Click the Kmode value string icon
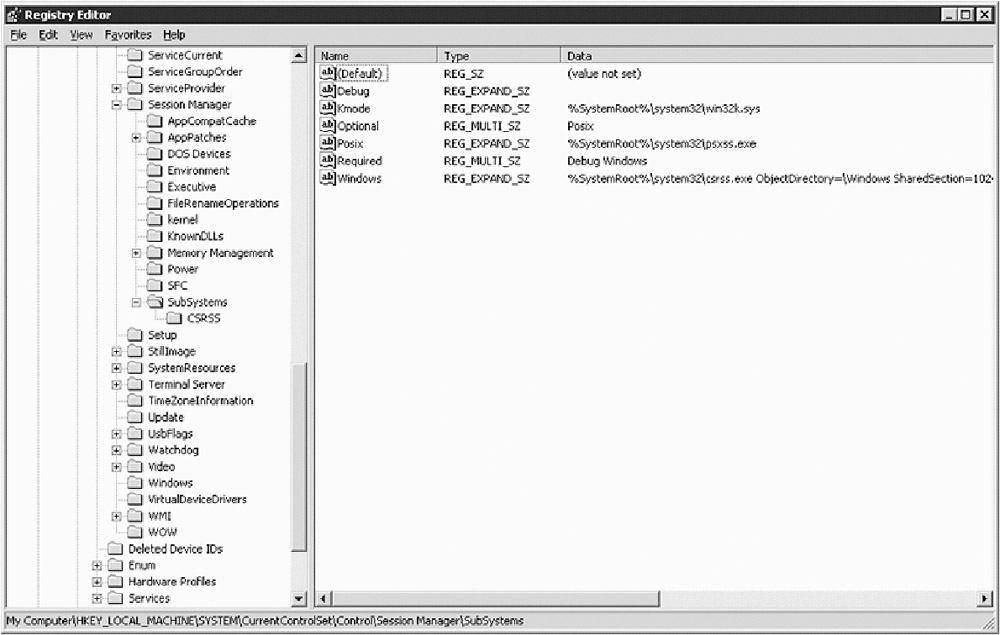1000x635 pixels. pyautogui.click(x=327, y=108)
